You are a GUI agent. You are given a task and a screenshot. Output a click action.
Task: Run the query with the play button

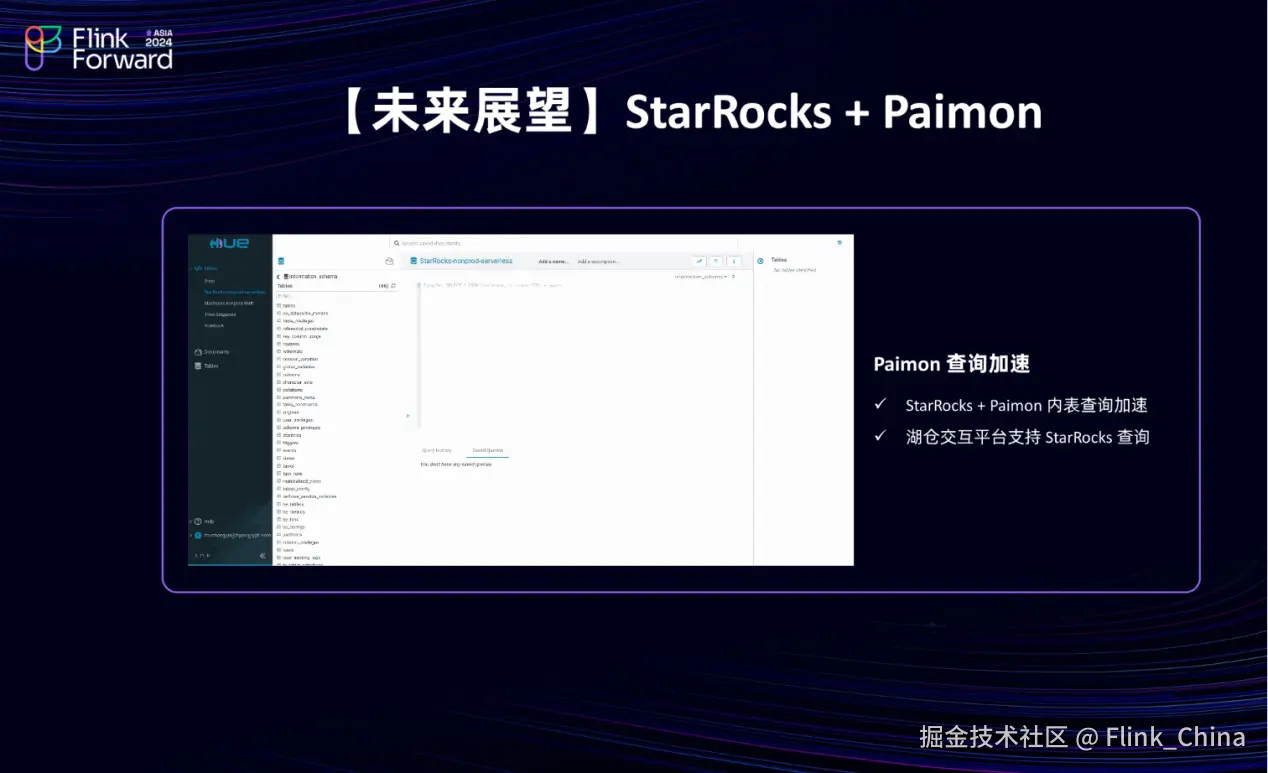point(408,416)
